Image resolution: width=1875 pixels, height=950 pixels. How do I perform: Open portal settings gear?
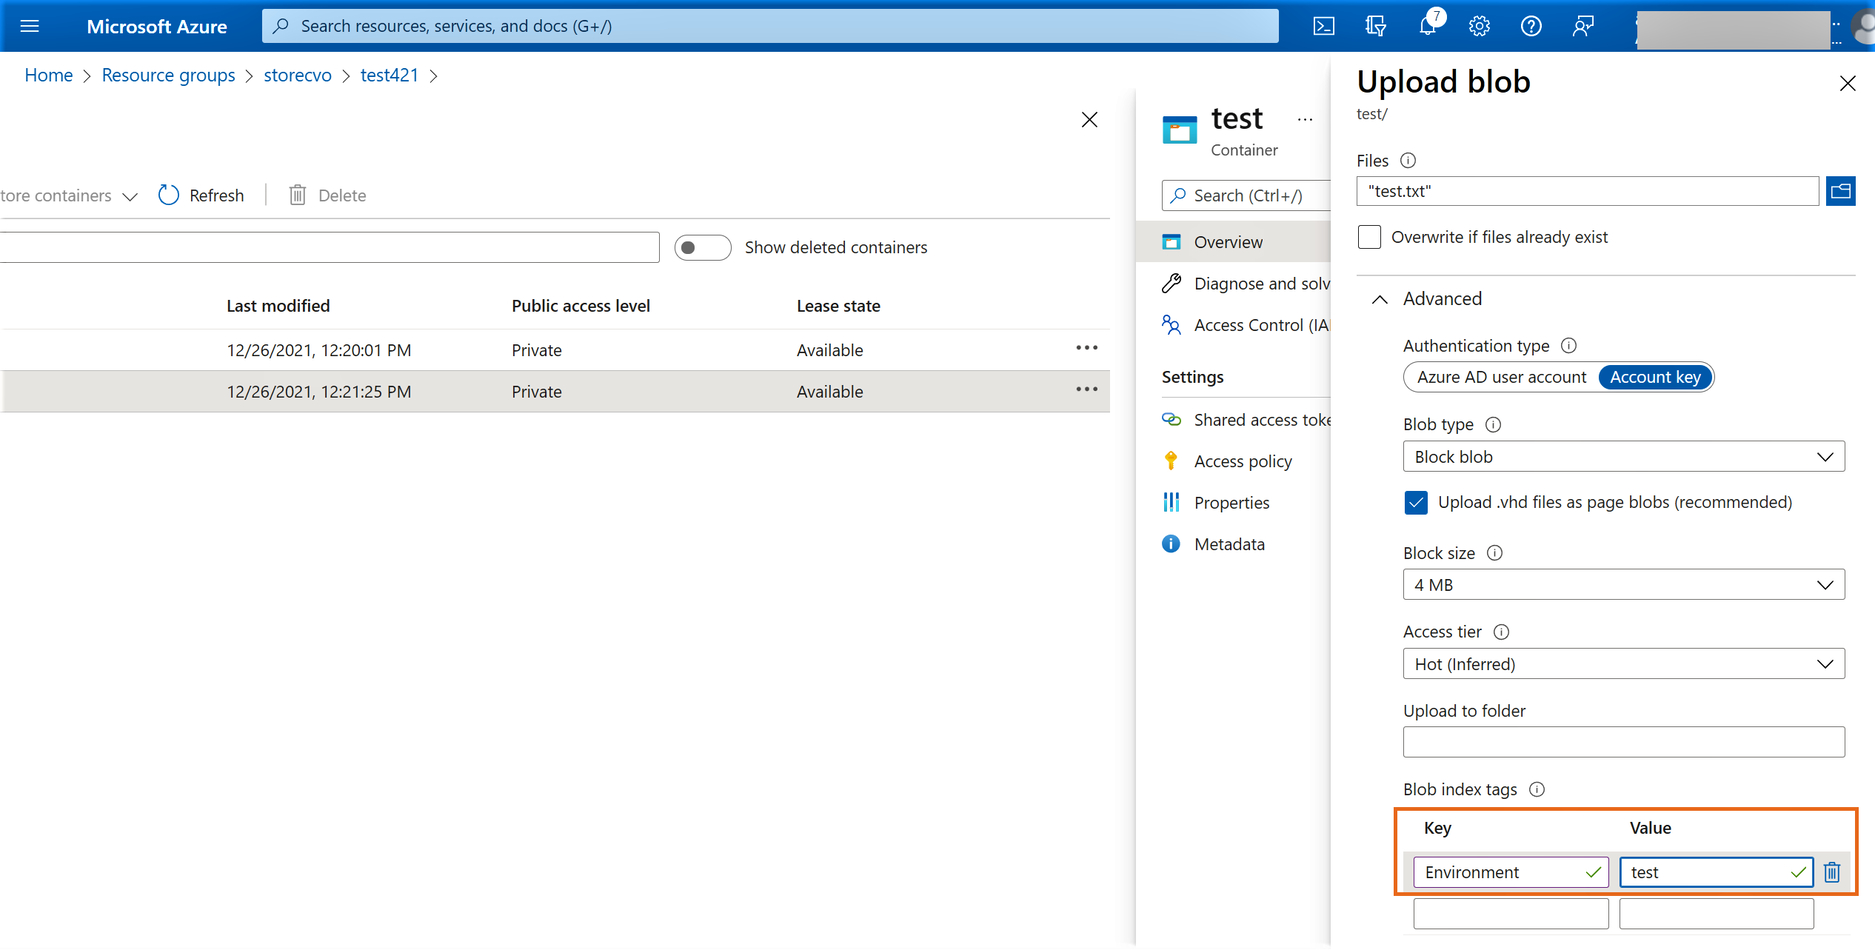click(1479, 26)
